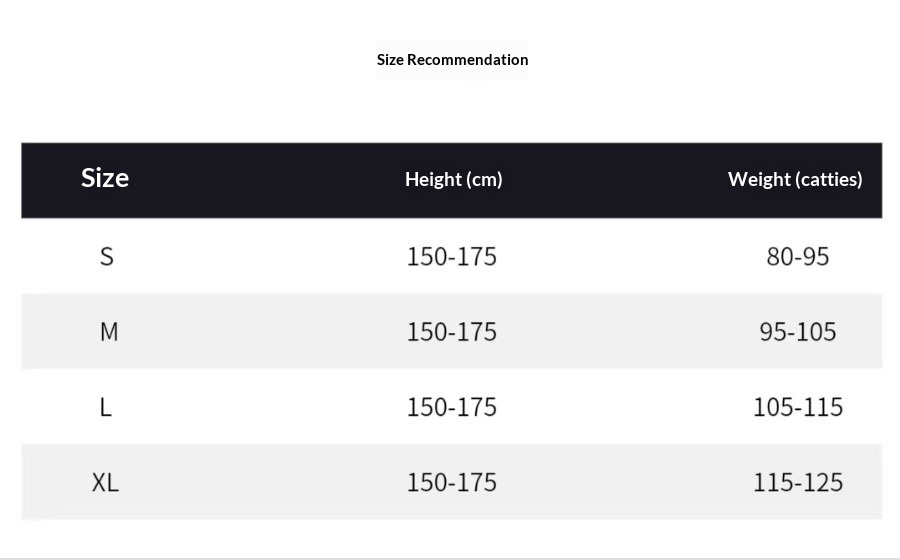The height and width of the screenshot is (560, 900).
Task: Click the height value in the XL row
Action: pos(451,482)
